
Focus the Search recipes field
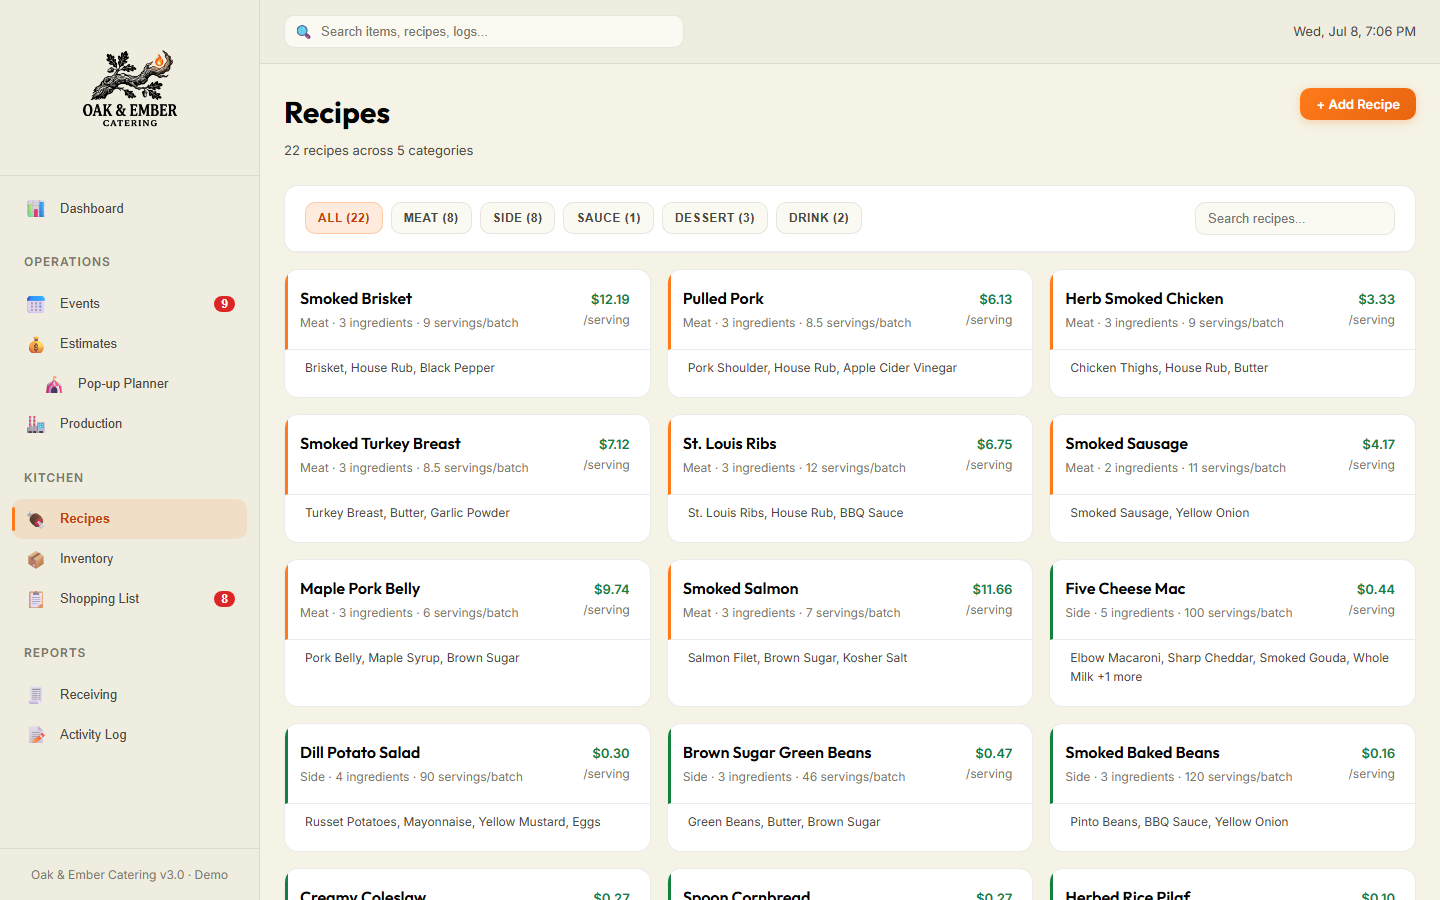click(1295, 219)
